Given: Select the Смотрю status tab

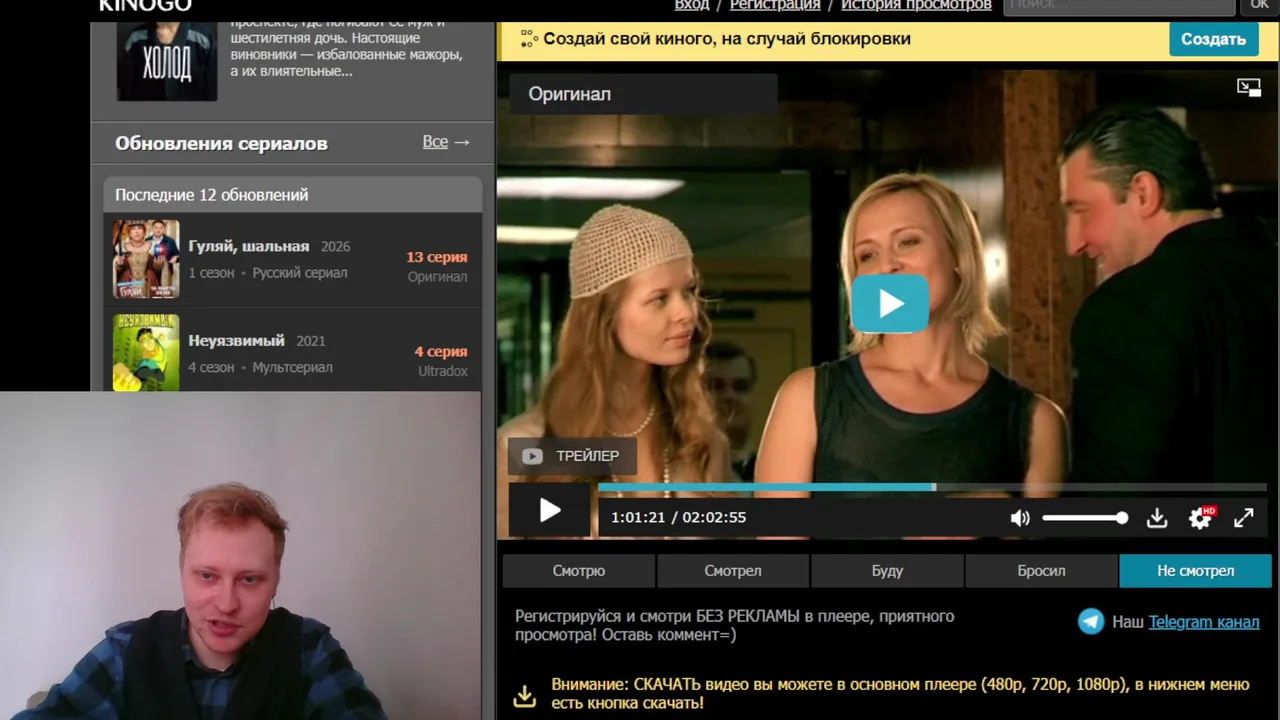Looking at the screenshot, I should coord(579,571).
